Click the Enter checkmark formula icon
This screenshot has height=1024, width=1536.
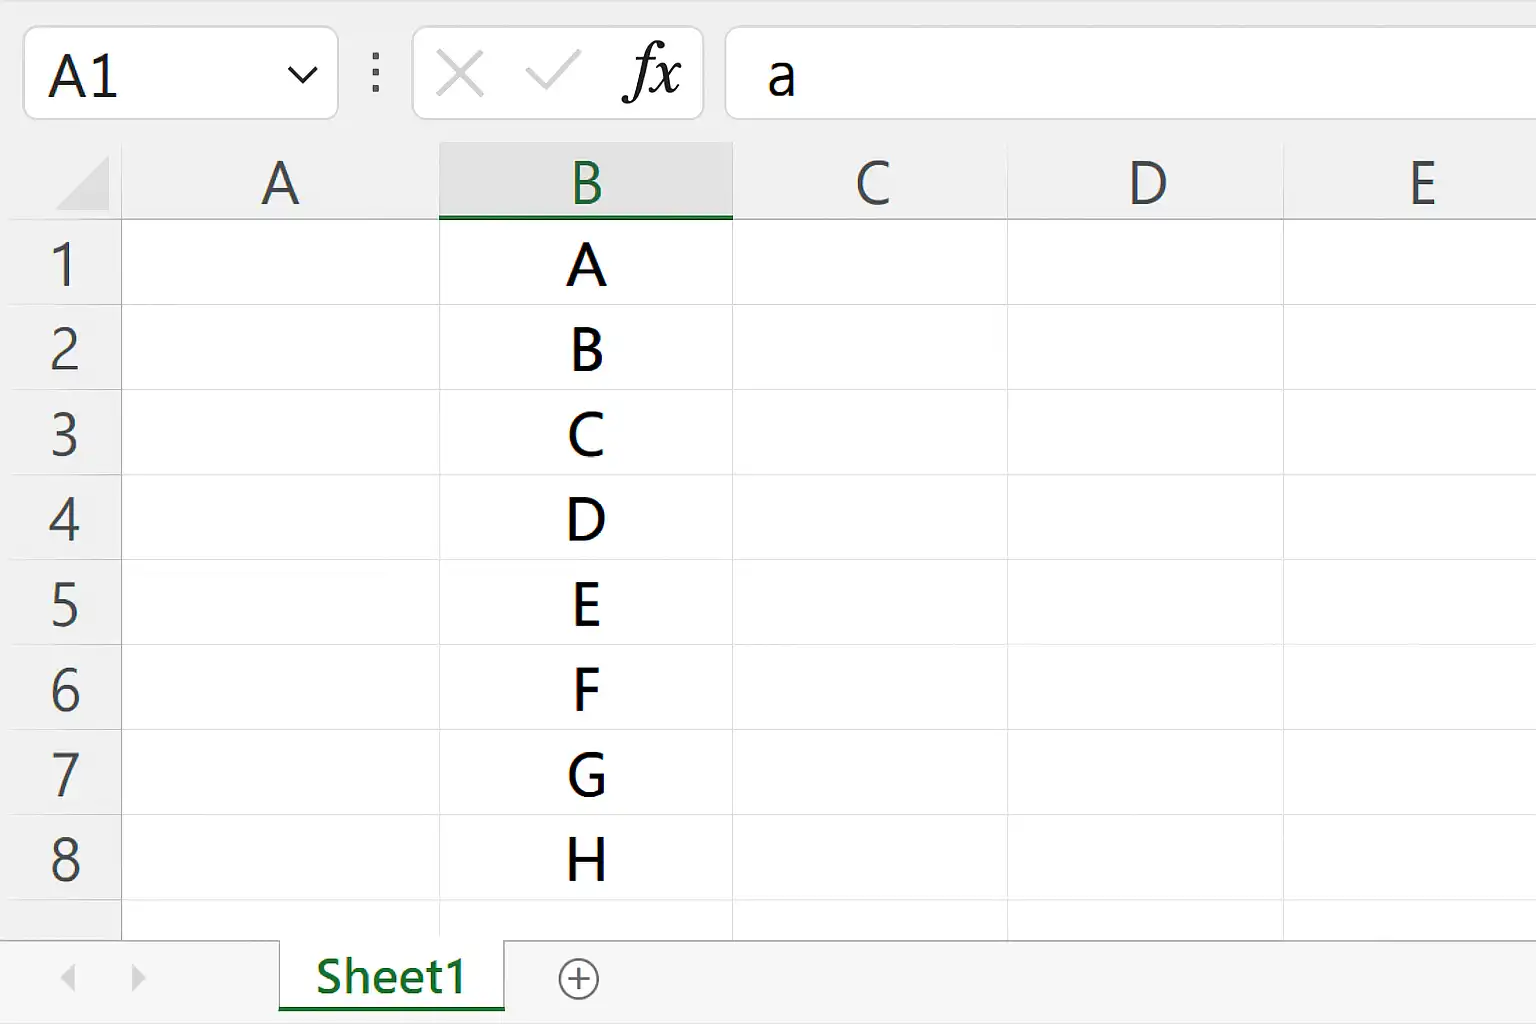pyautogui.click(x=552, y=74)
